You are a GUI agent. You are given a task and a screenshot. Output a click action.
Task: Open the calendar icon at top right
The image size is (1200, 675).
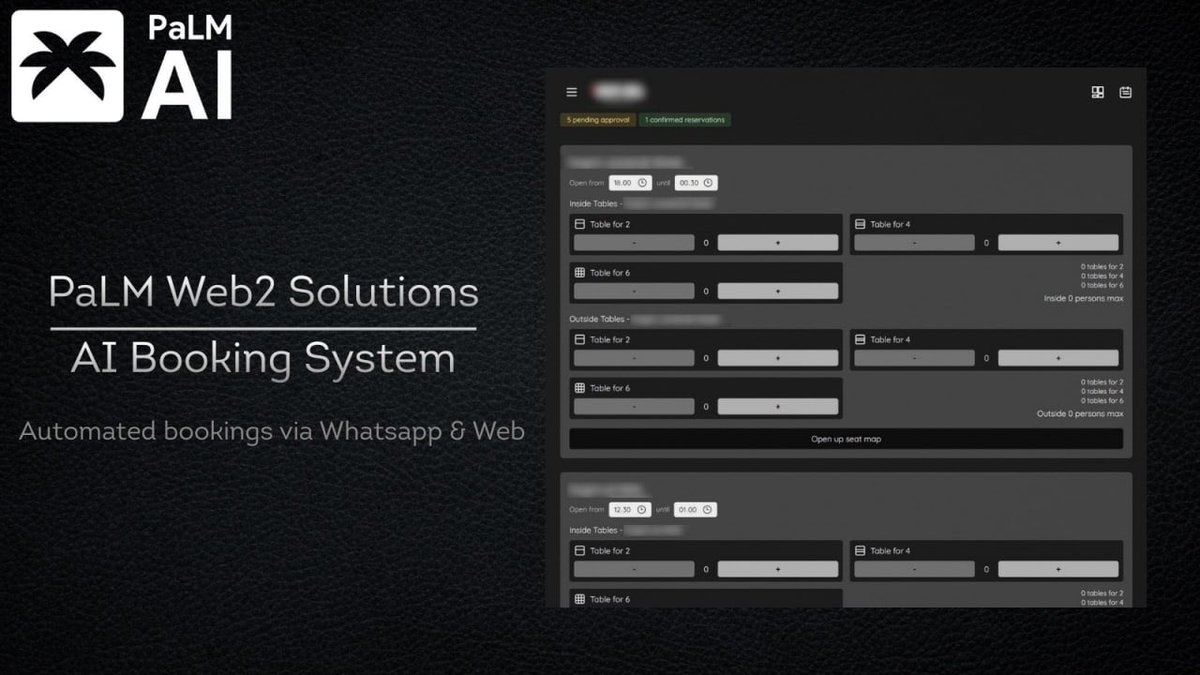tap(1126, 92)
